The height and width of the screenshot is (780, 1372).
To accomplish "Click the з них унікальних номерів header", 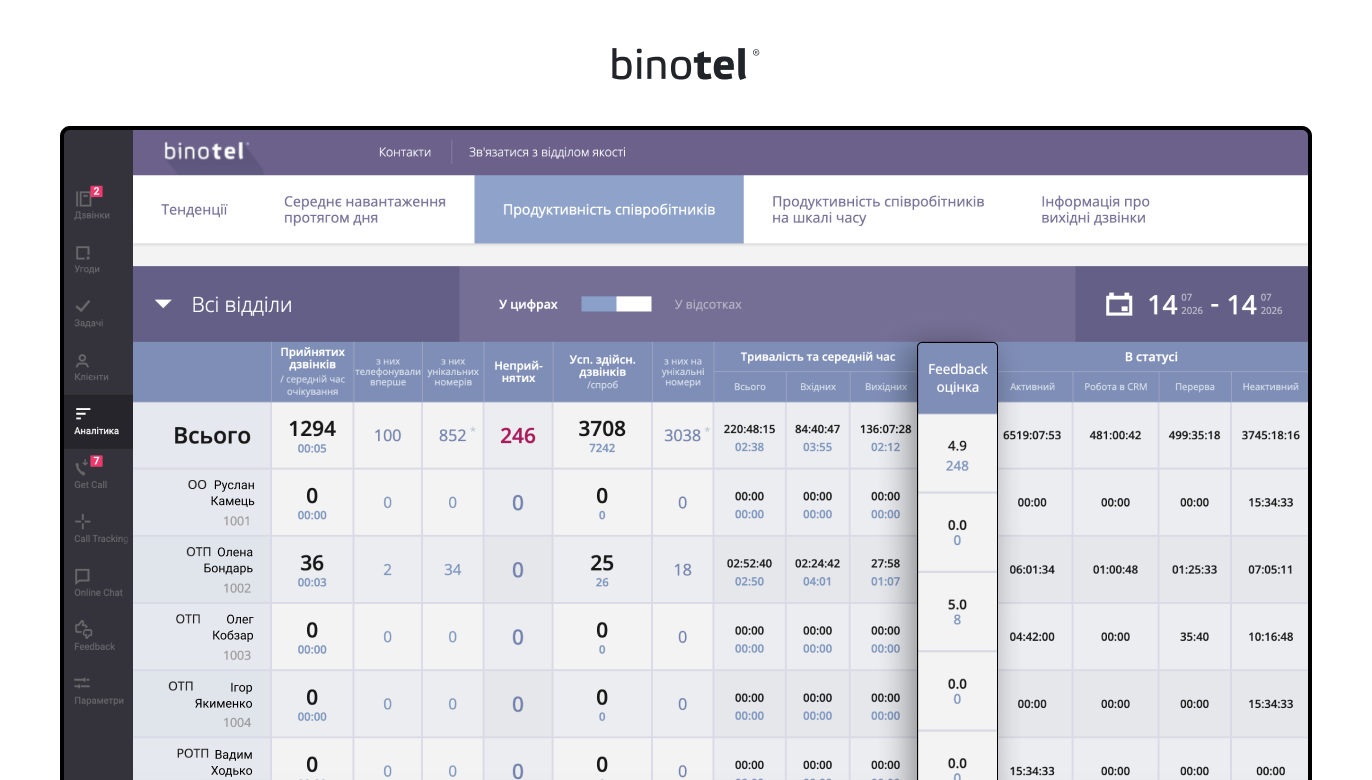I will (x=453, y=372).
